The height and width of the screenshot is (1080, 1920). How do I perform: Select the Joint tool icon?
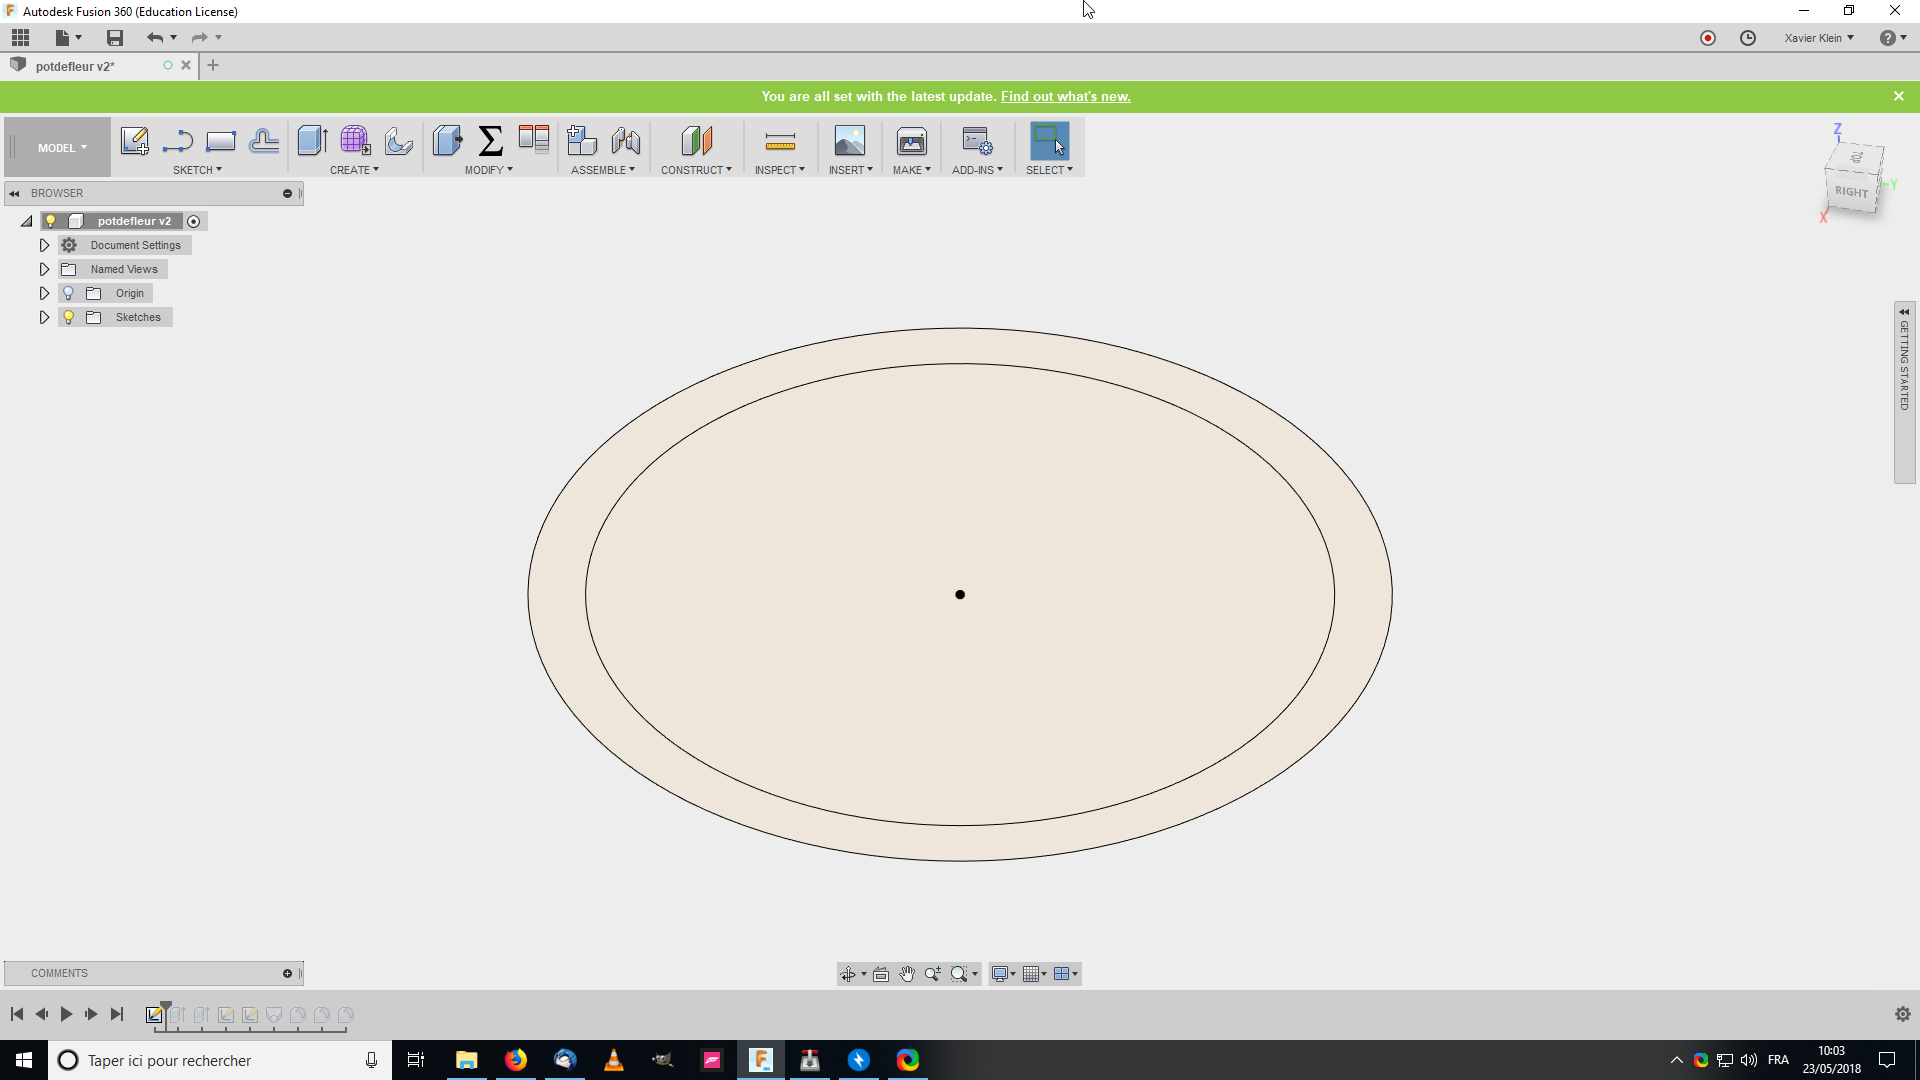pyautogui.click(x=626, y=141)
